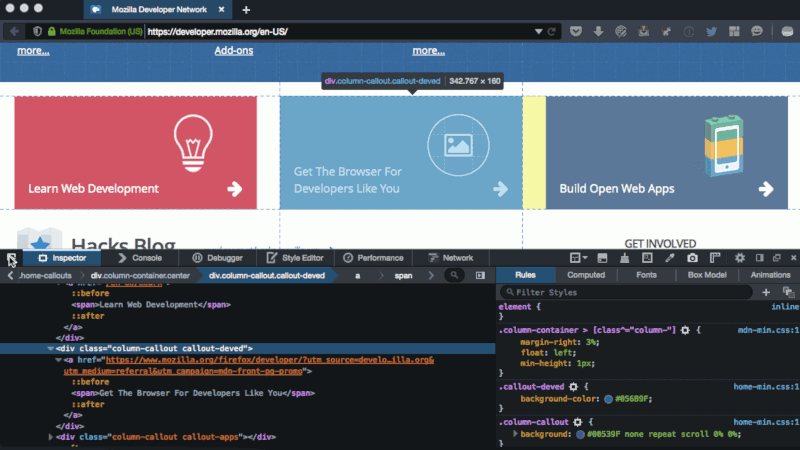Screen dimensions: 800x450
Task: Focus the Filter Styles search field
Action: [627, 292]
